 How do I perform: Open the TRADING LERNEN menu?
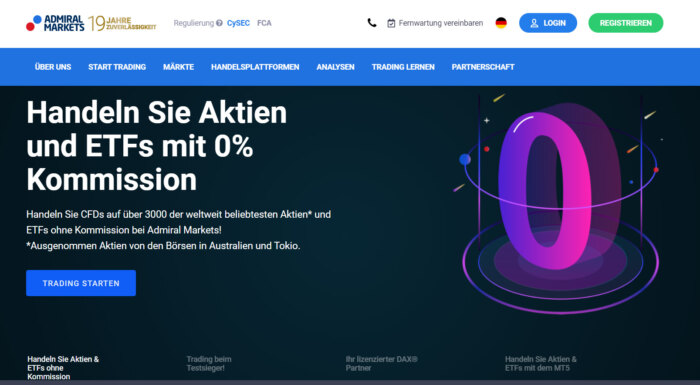403,67
